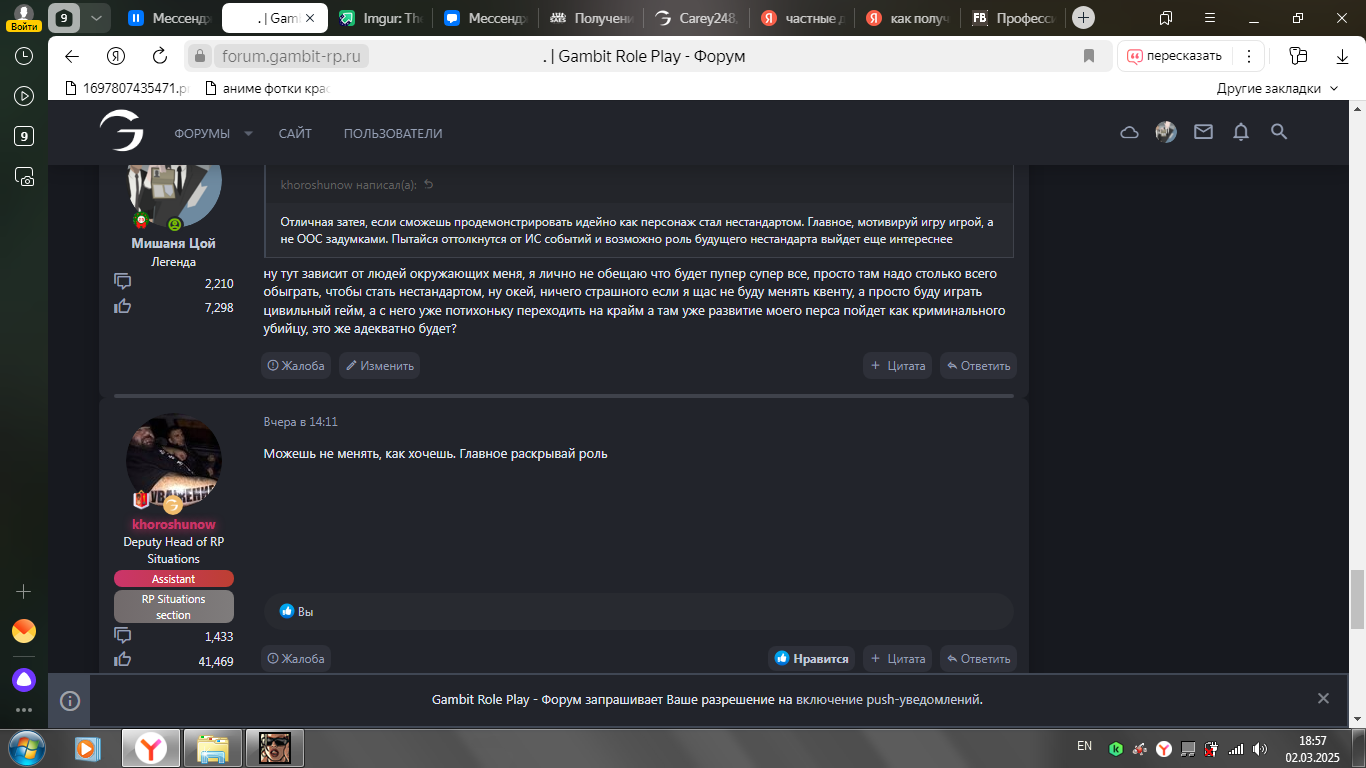Expand the Другие закладки bookmarks folder
This screenshot has height=768, width=1366.
(x=1277, y=88)
